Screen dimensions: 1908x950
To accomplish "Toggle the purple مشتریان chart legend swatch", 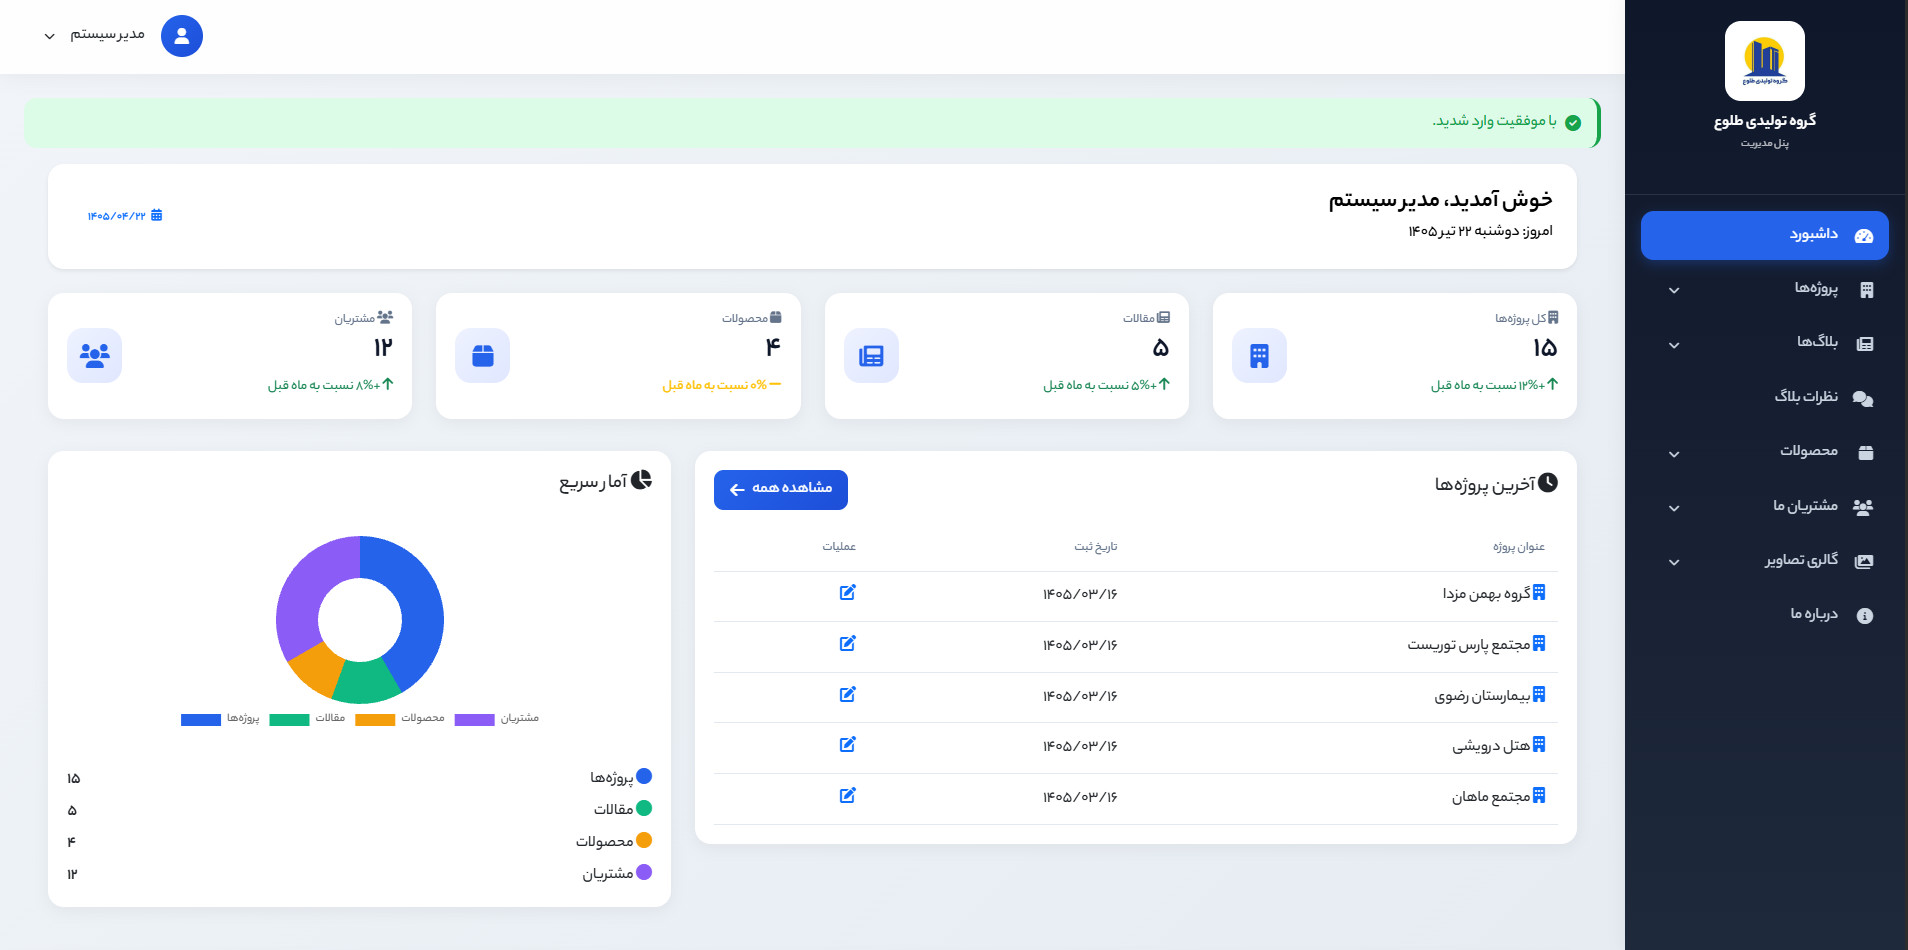I will (475, 719).
